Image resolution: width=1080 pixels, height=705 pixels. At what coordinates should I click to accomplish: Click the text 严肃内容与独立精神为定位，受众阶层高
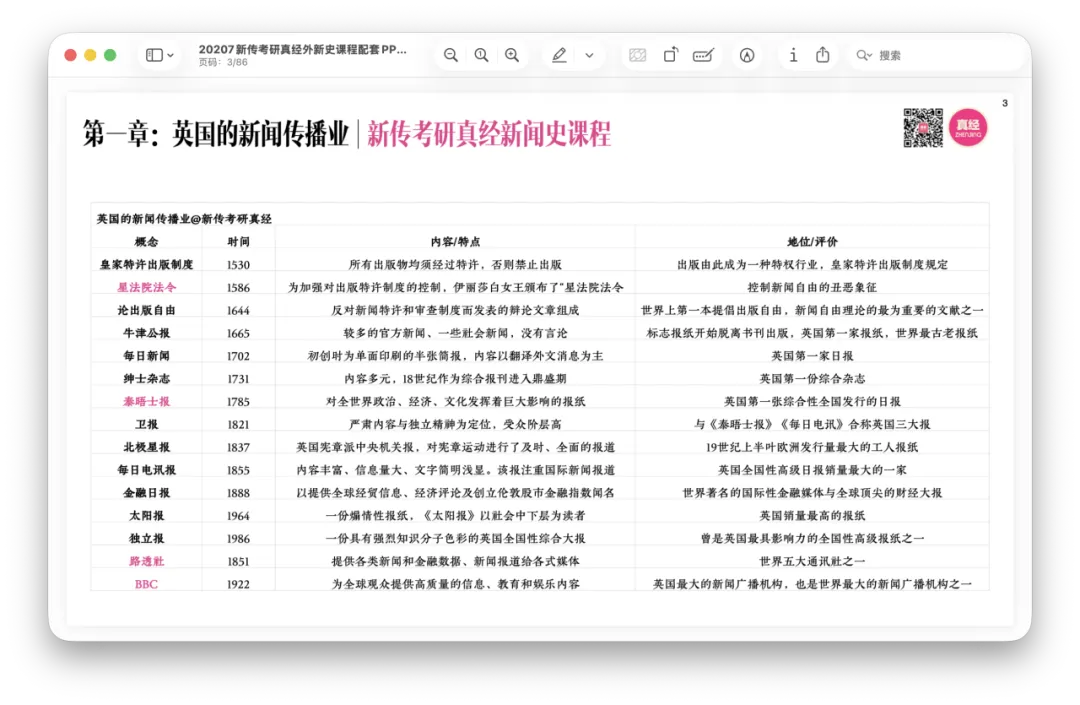click(x=455, y=423)
